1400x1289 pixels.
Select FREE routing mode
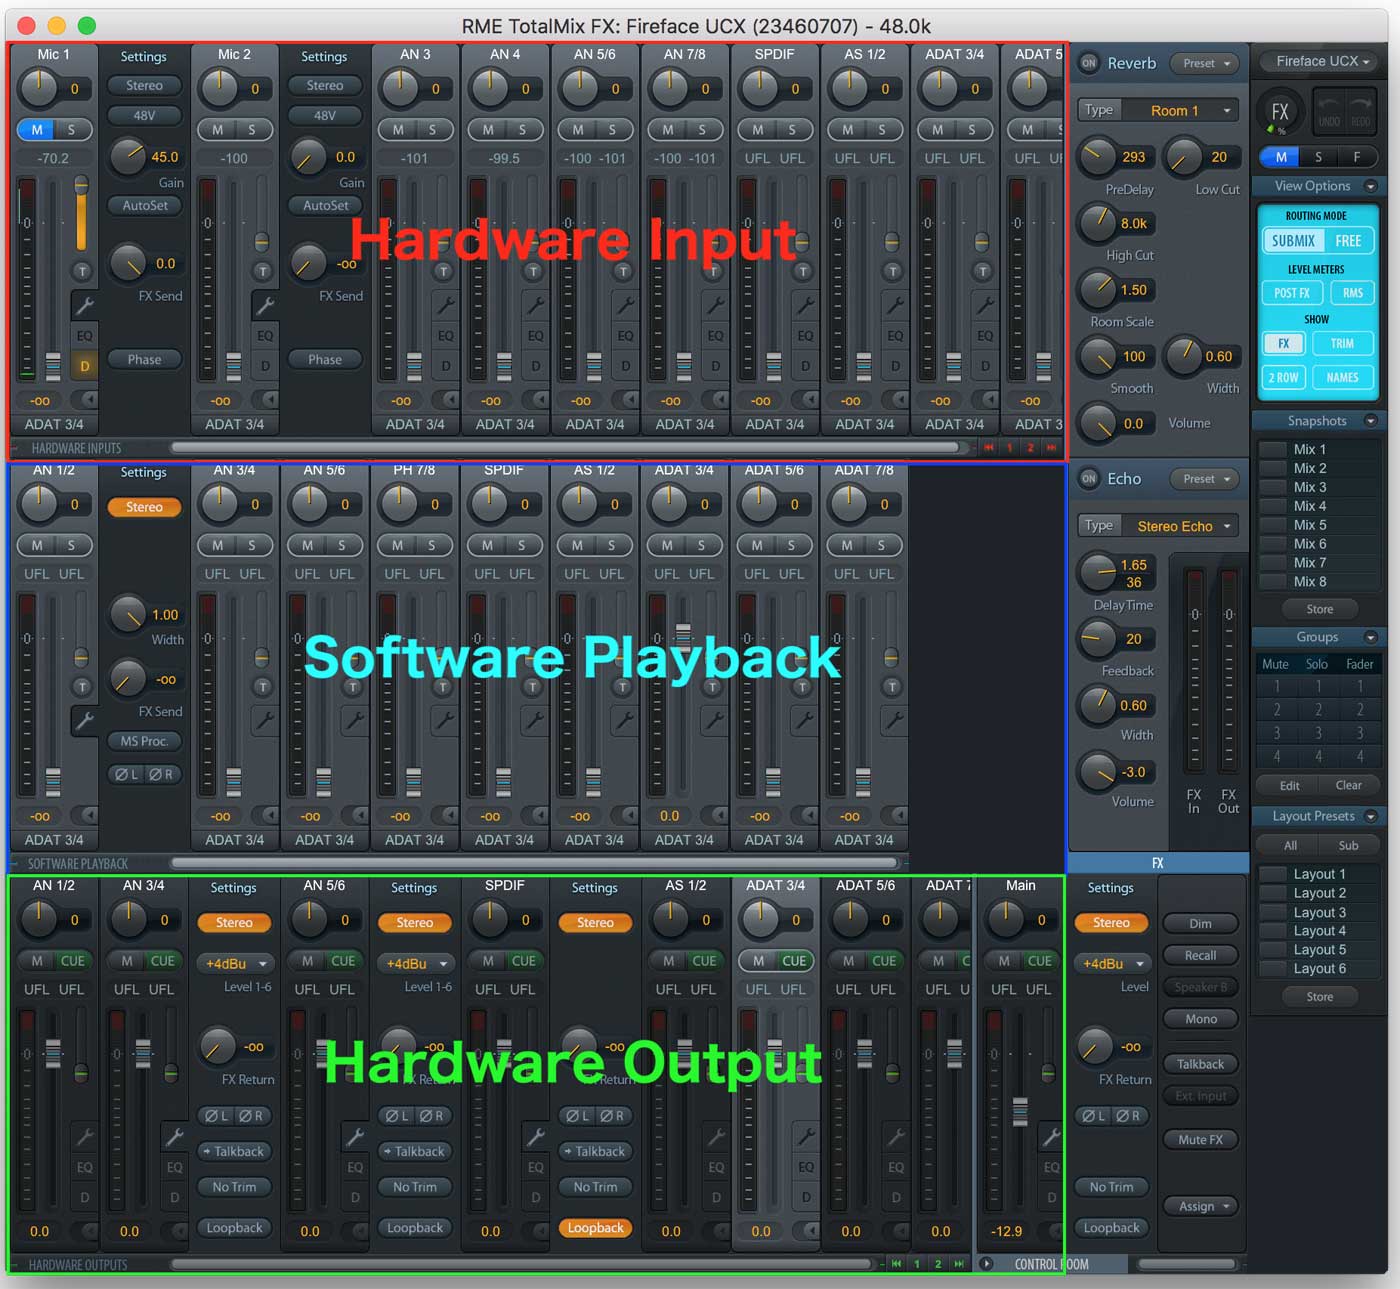point(1348,241)
